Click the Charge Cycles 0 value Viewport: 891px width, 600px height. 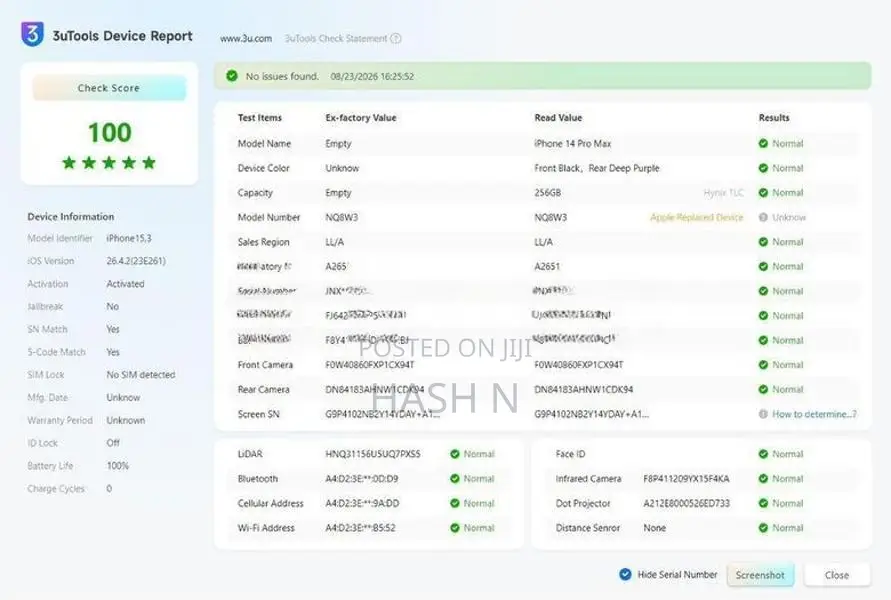coord(109,489)
